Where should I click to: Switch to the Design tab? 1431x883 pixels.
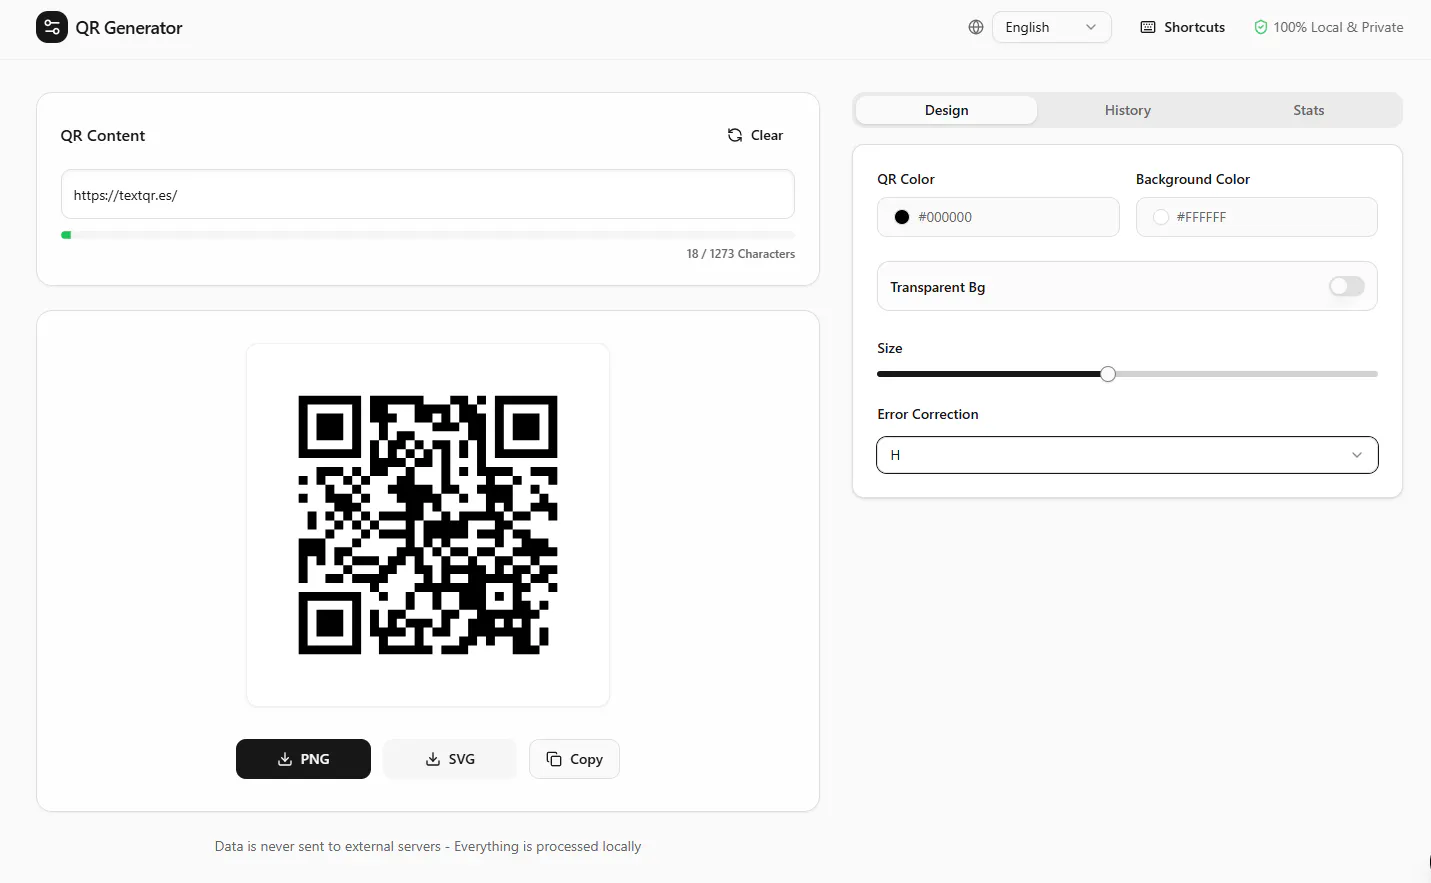pos(946,110)
